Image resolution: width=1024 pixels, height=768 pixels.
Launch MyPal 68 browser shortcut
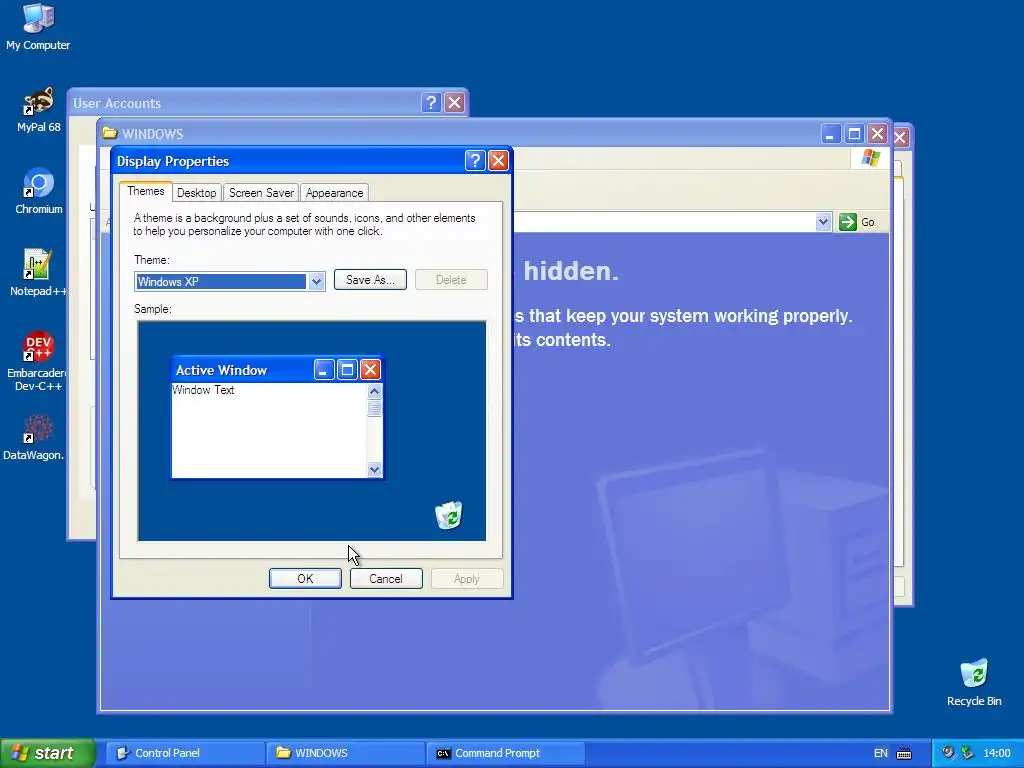39,110
